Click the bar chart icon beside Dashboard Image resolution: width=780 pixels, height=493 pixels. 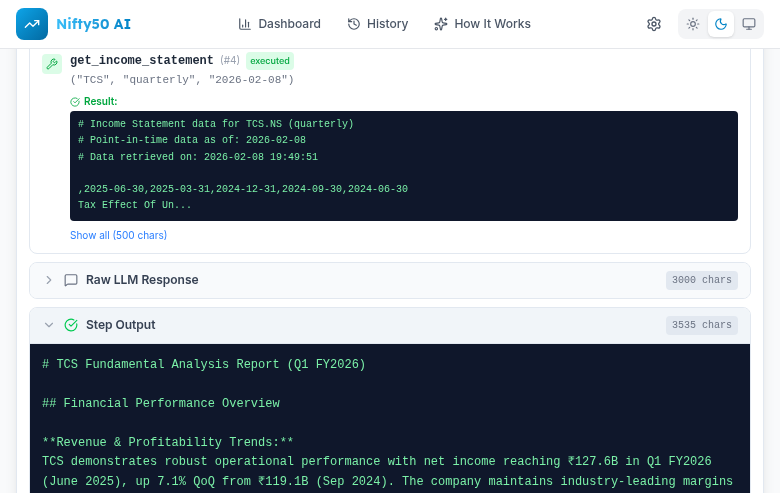[245, 24]
